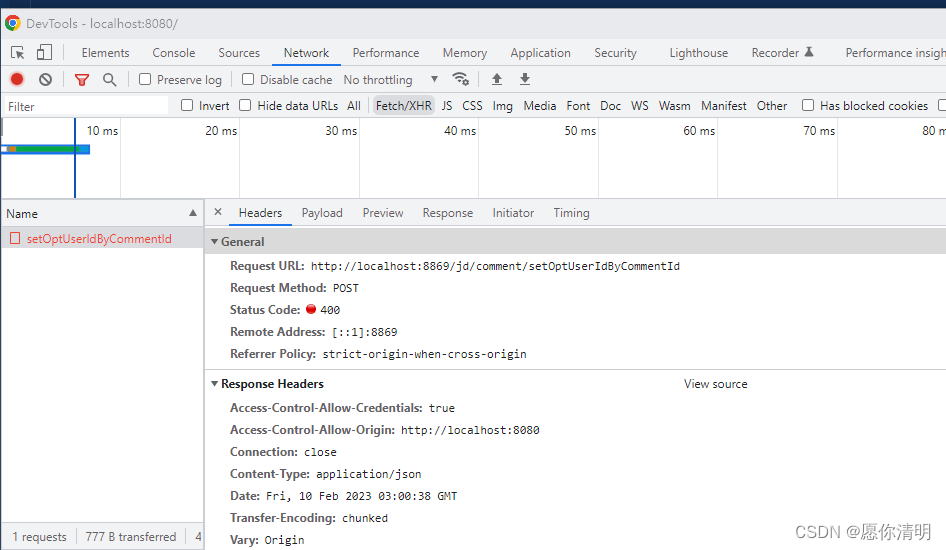This screenshot has height=550, width=946.
Task: Open the Lighthouse tab
Action: click(x=699, y=53)
